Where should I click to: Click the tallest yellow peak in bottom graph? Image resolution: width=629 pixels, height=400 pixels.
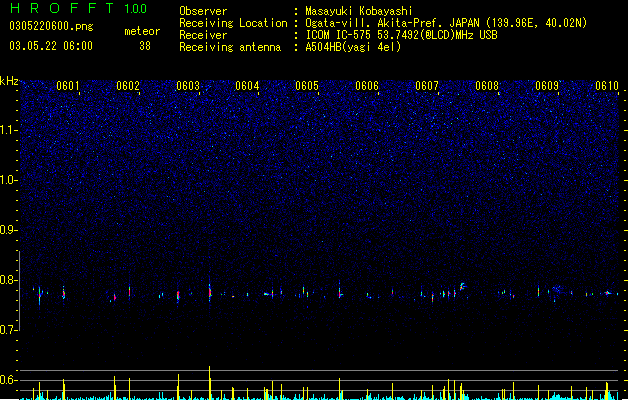(209, 382)
